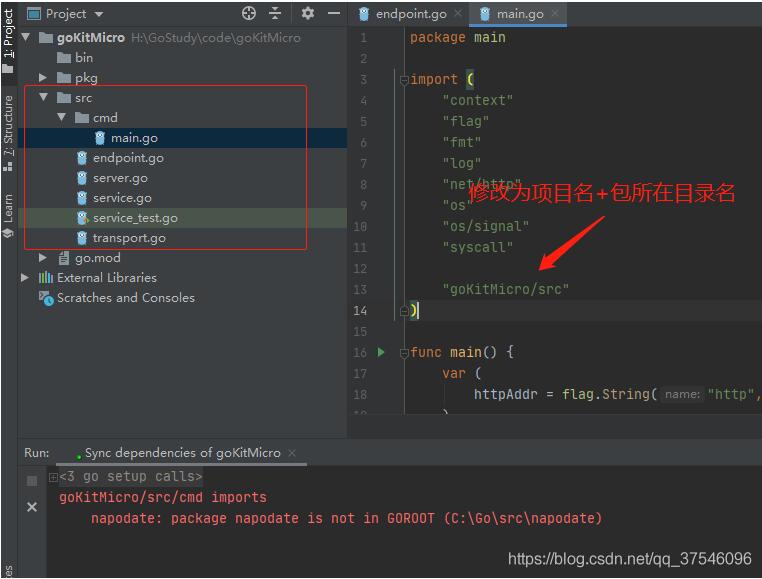Click the collapse all icon in Project panel

276,13
